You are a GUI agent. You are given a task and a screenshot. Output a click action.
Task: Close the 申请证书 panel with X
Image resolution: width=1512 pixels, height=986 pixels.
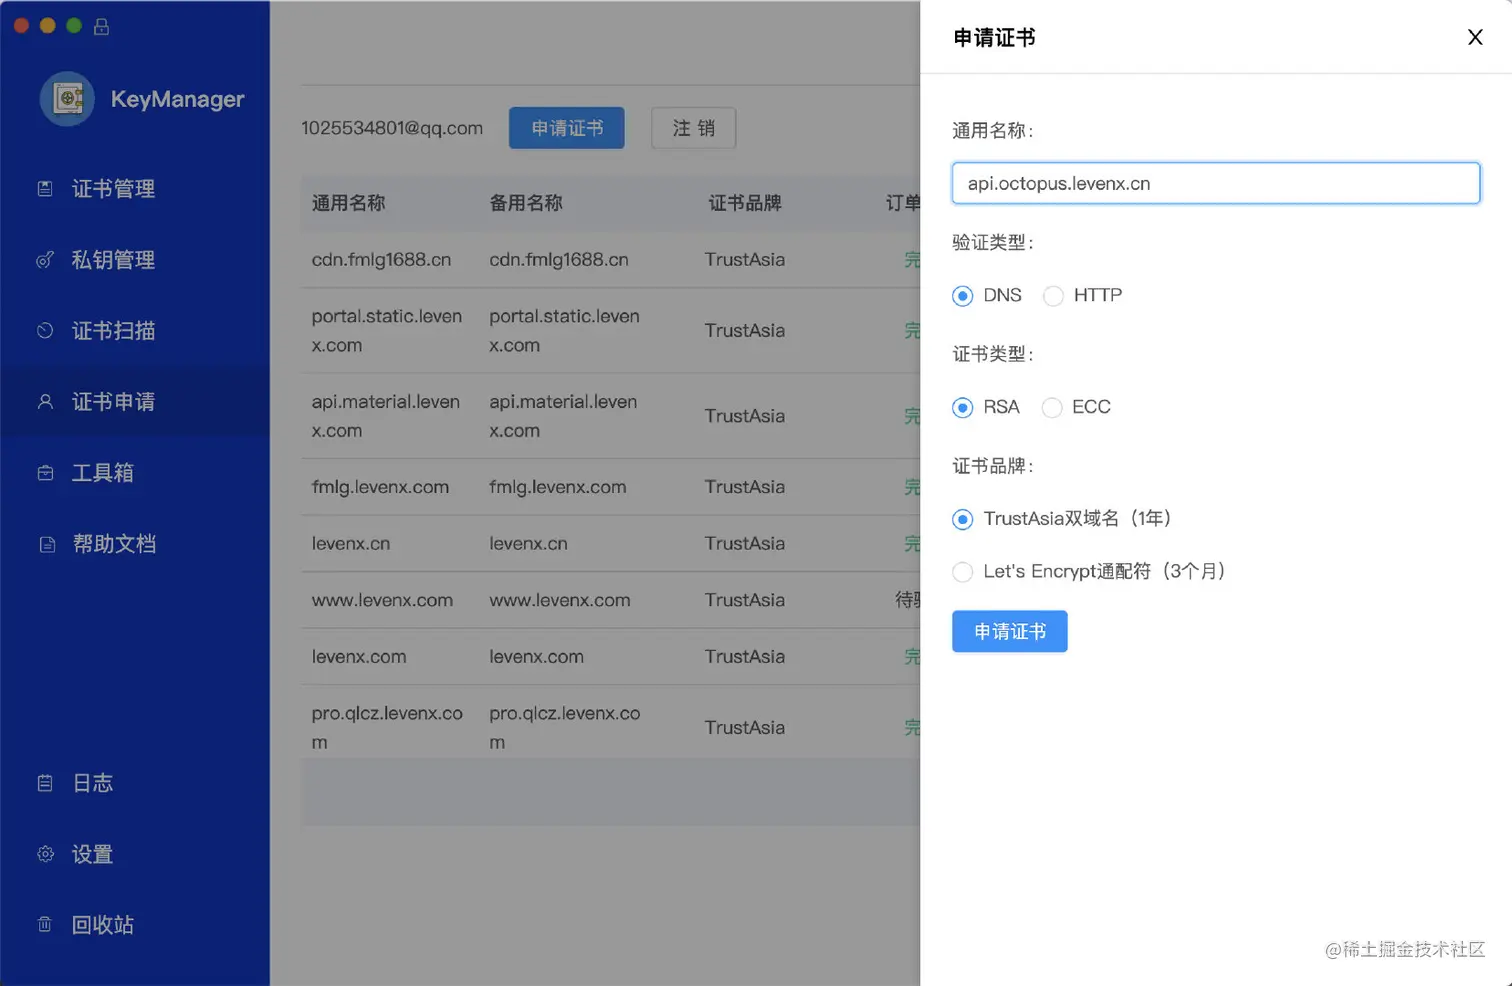click(1475, 37)
